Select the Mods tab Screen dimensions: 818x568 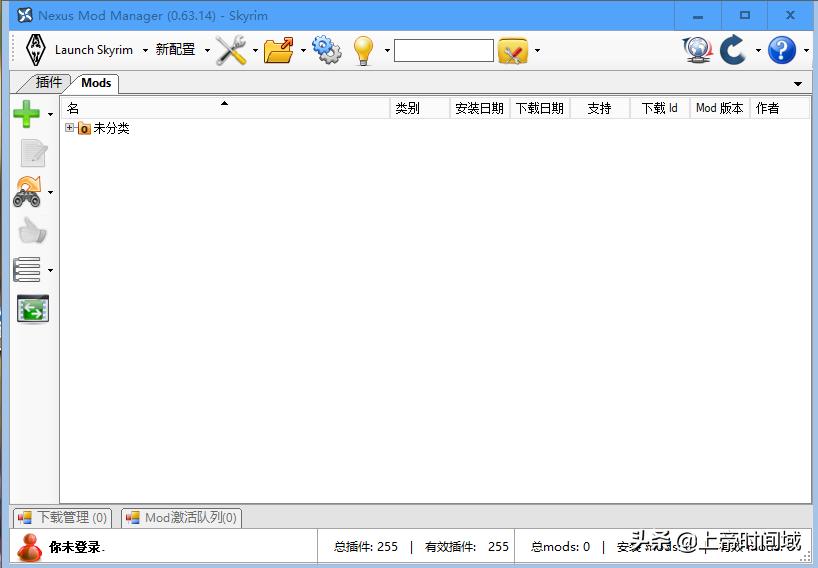tap(97, 83)
